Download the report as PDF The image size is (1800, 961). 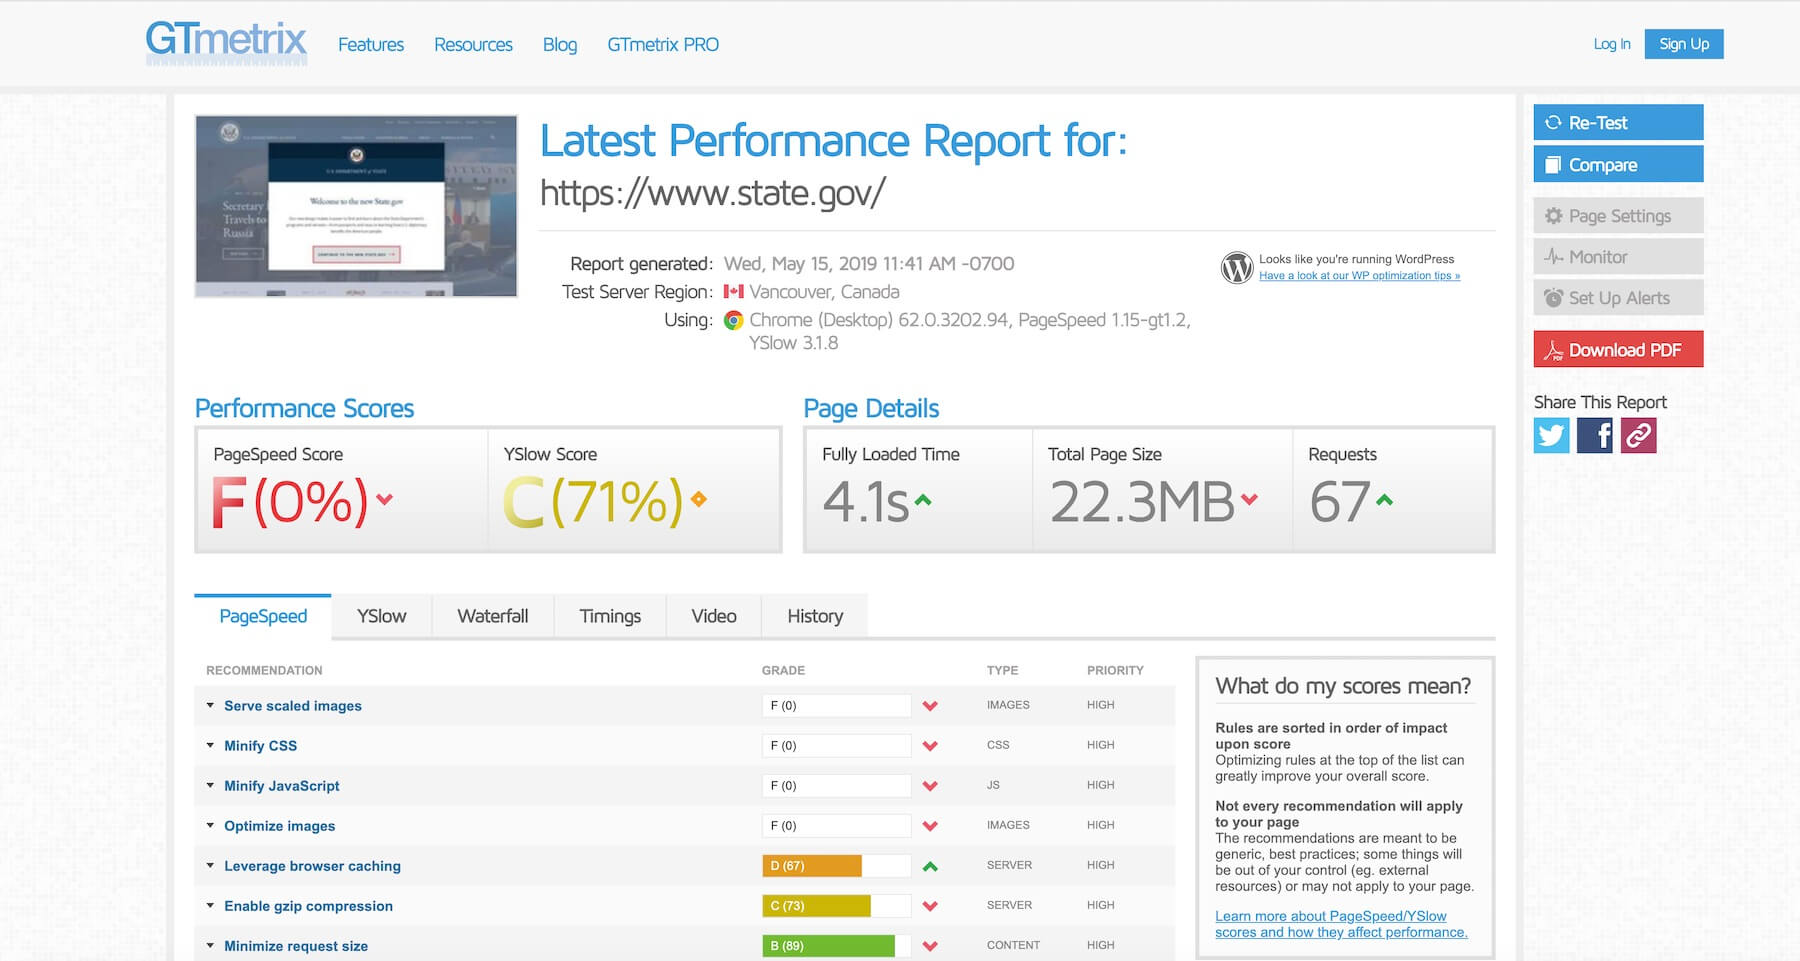tap(1618, 350)
